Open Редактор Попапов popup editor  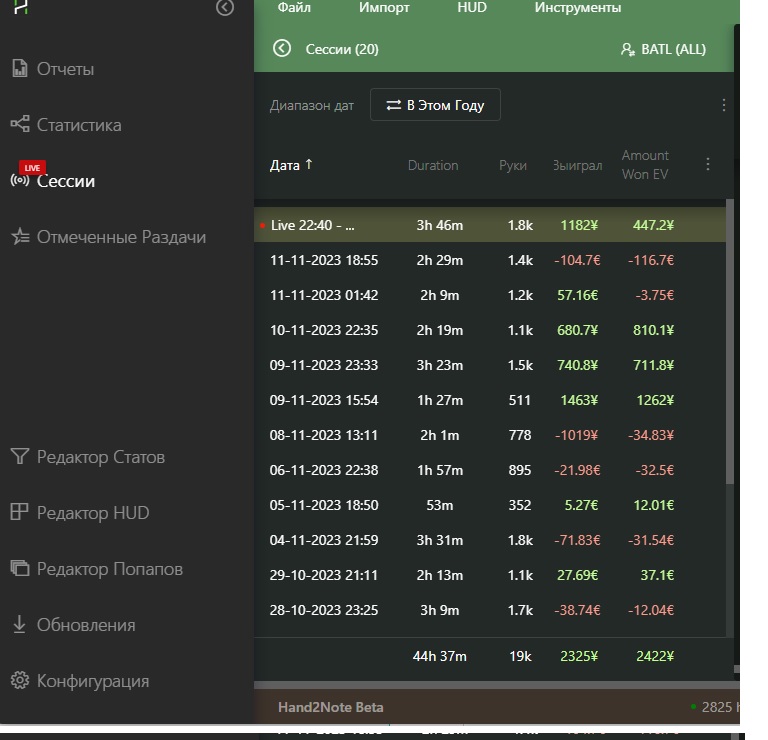(x=97, y=569)
